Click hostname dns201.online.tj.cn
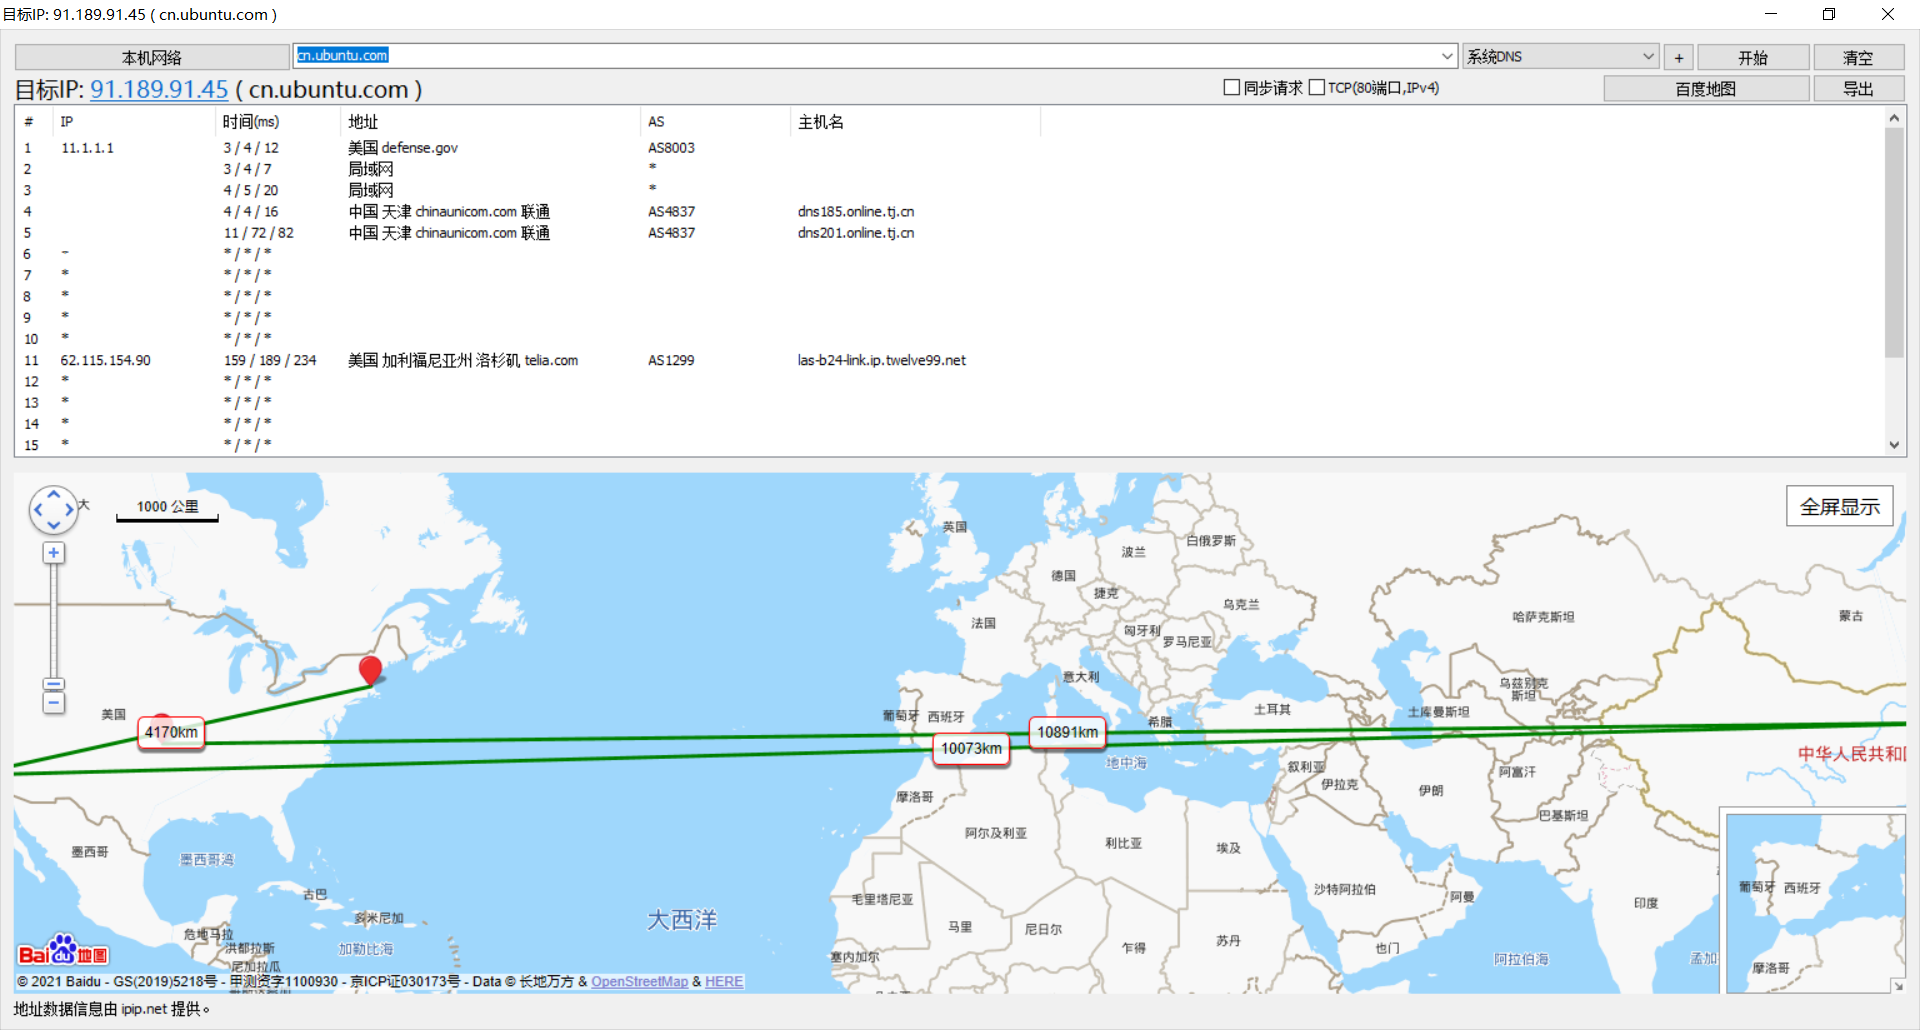 856,233
